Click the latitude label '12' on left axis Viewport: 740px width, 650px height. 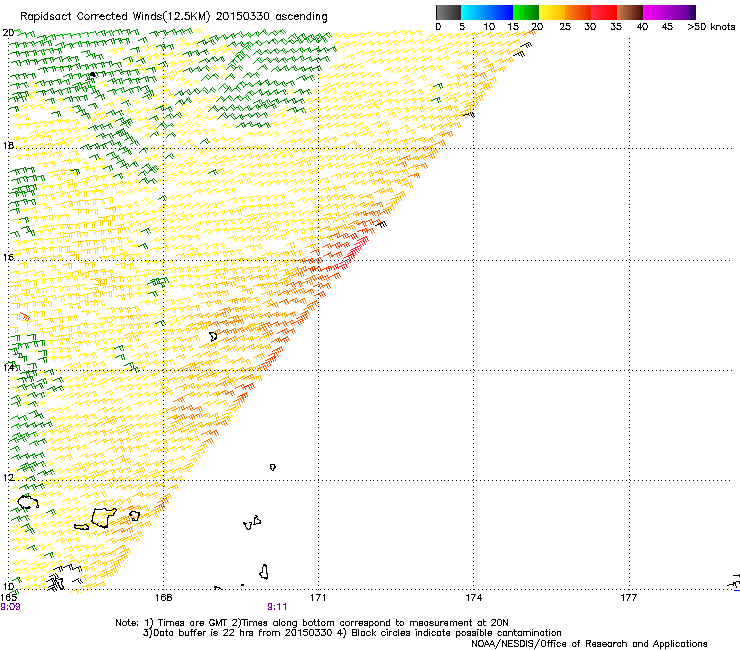(8, 478)
